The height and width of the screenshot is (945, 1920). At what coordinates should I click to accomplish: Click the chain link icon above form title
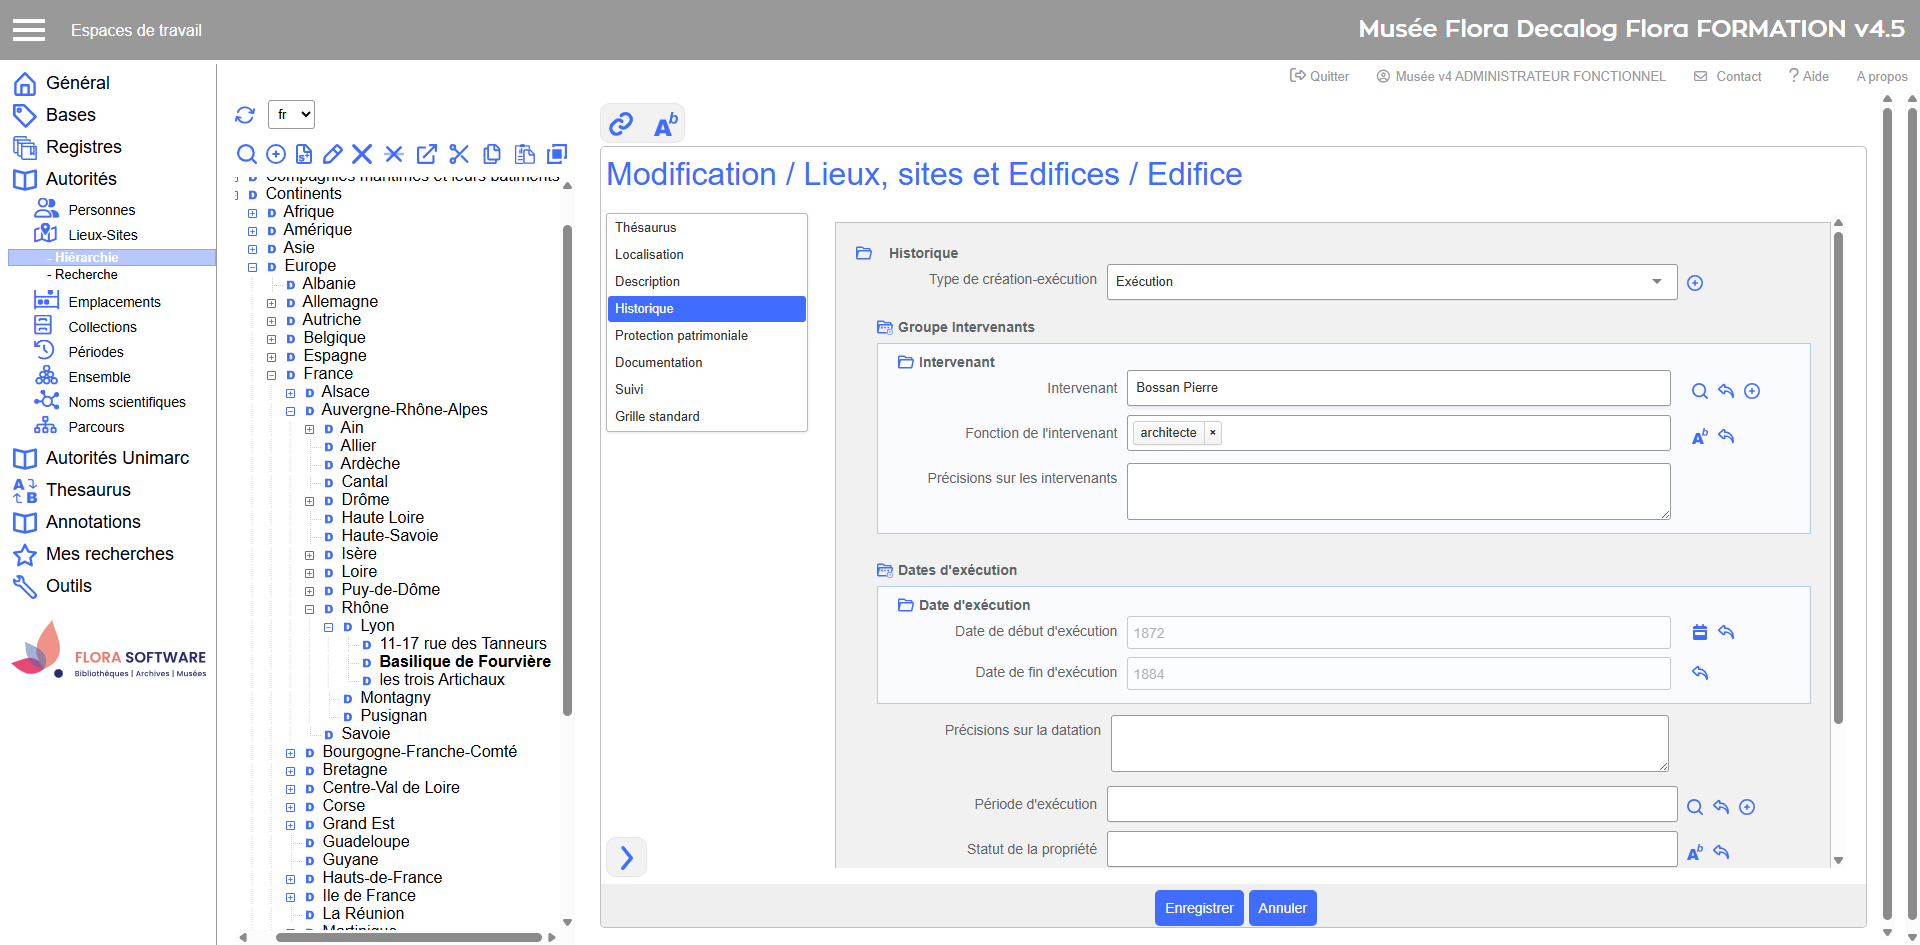621,124
